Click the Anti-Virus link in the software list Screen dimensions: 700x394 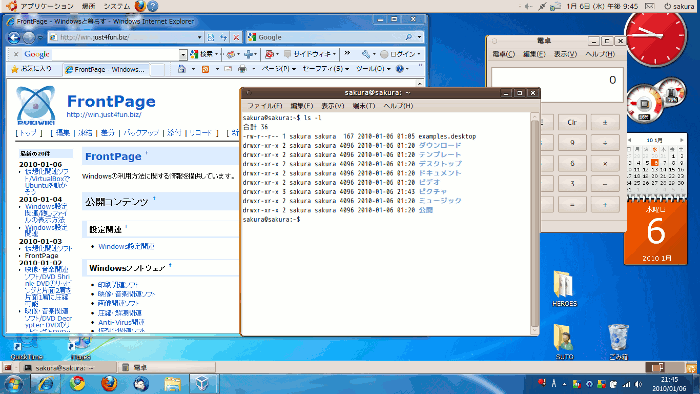click(121, 322)
